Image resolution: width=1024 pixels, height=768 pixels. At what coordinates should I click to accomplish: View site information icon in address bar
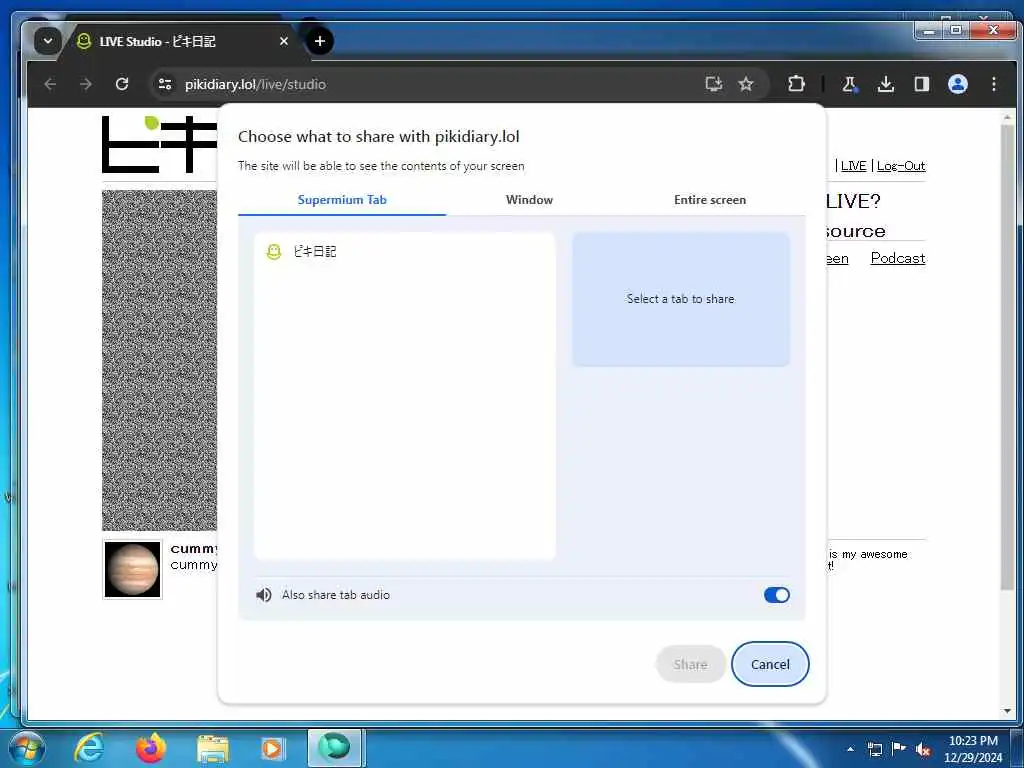[x=165, y=84]
